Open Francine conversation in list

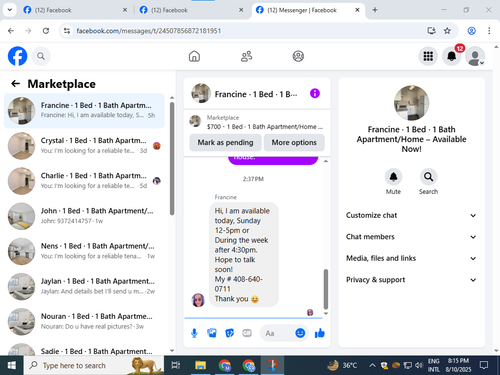click(x=84, y=111)
